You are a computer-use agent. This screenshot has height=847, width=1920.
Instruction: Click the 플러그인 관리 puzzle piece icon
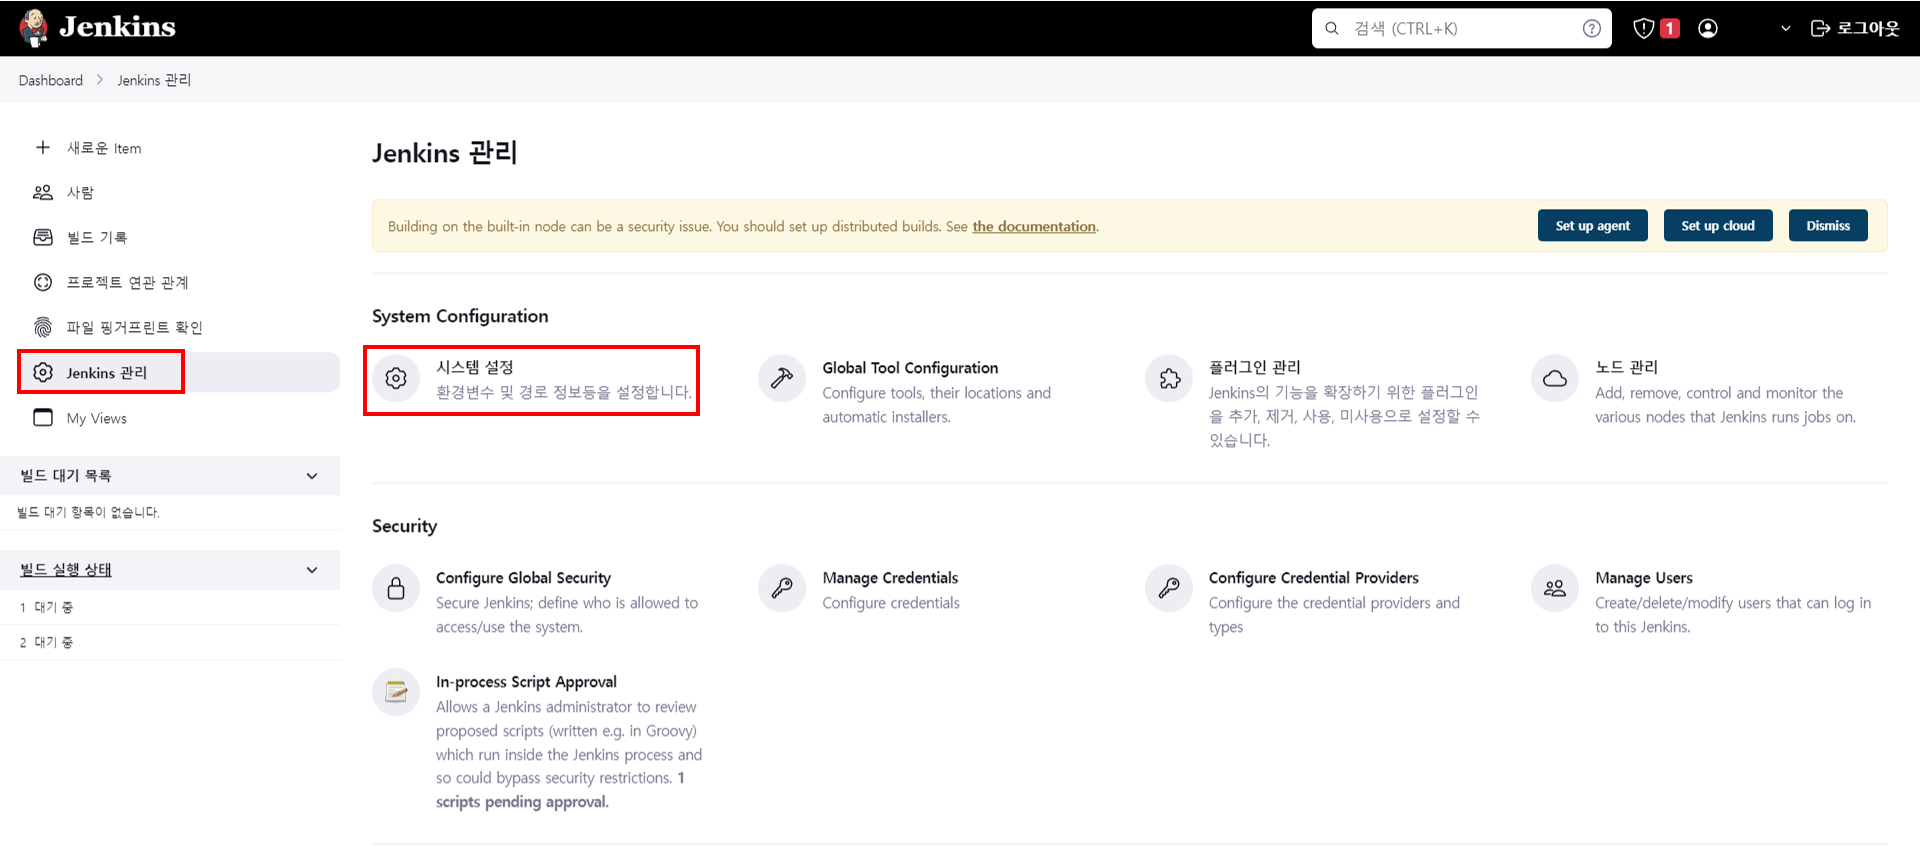(x=1169, y=378)
